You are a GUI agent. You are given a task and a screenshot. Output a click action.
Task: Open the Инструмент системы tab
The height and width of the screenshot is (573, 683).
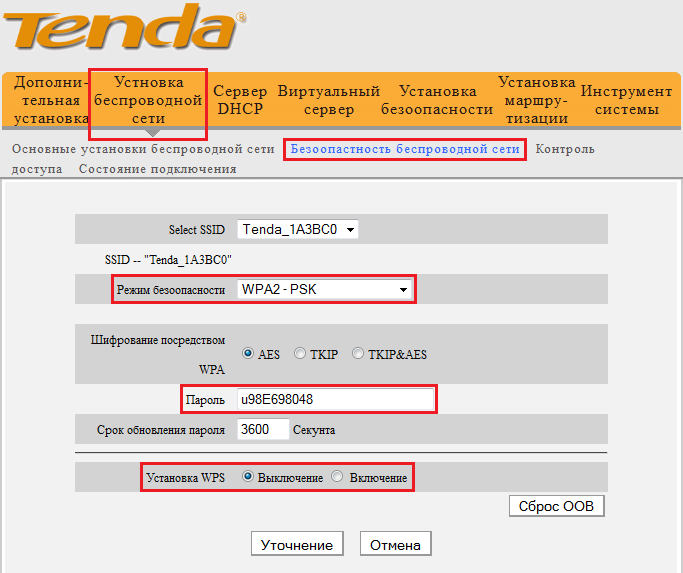point(626,100)
